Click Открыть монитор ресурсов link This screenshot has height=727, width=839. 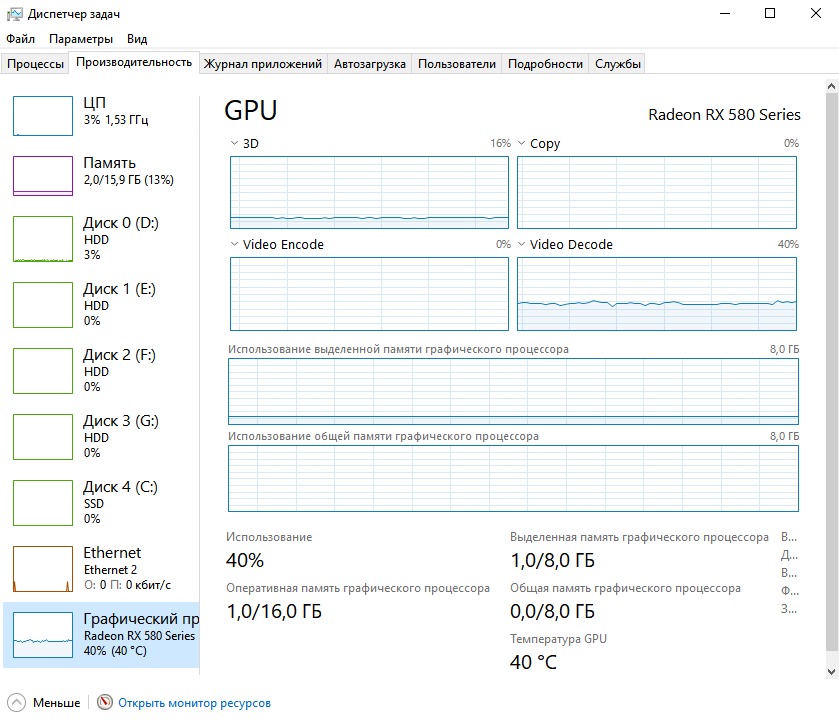click(x=194, y=703)
